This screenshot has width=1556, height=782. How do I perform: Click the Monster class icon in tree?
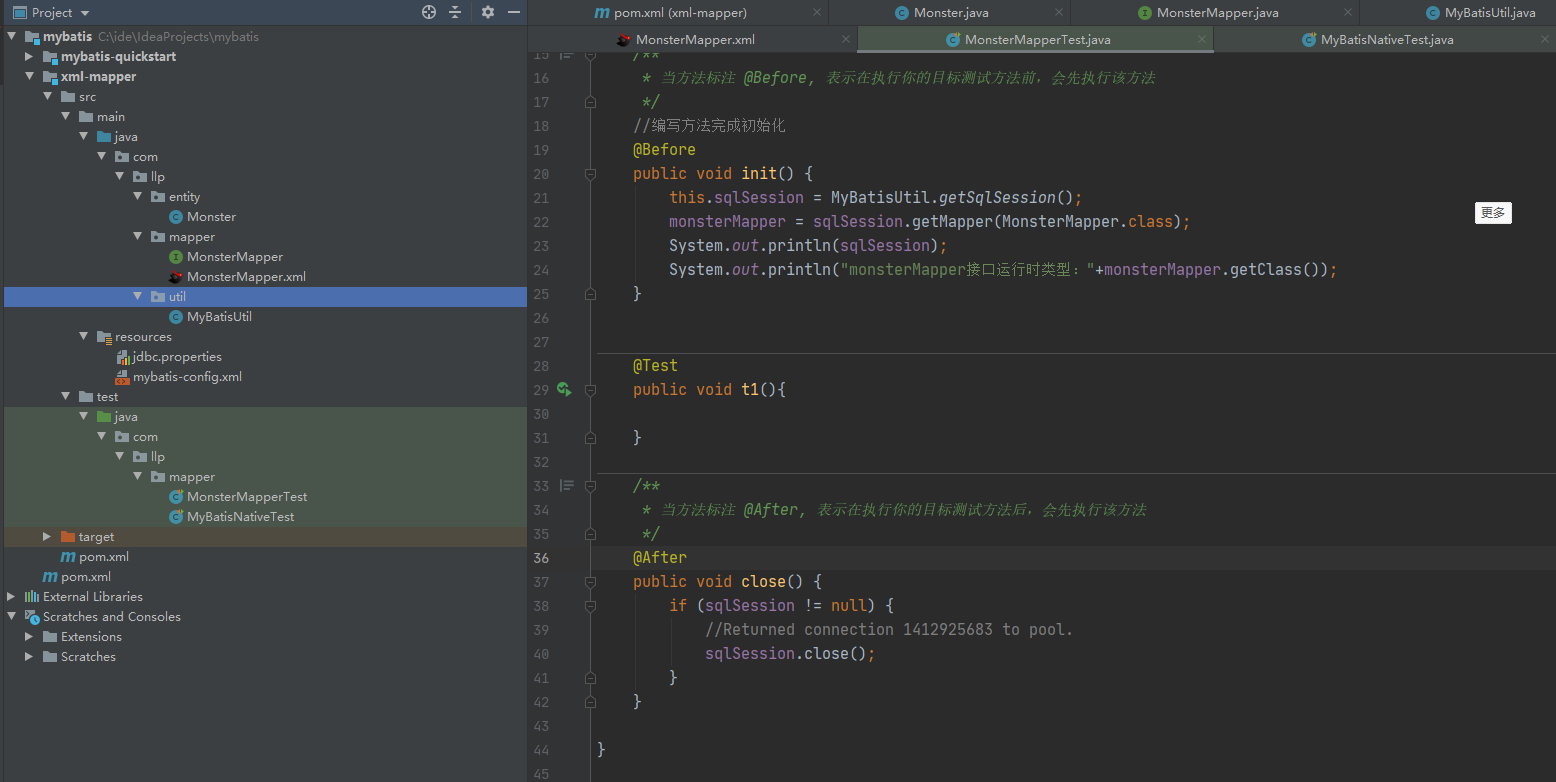[x=176, y=216]
